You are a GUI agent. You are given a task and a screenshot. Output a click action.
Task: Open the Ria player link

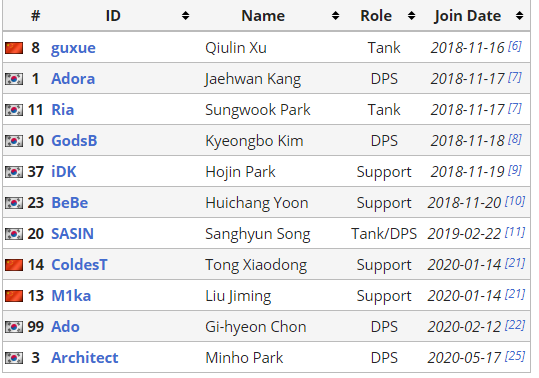click(x=63, y=110)
